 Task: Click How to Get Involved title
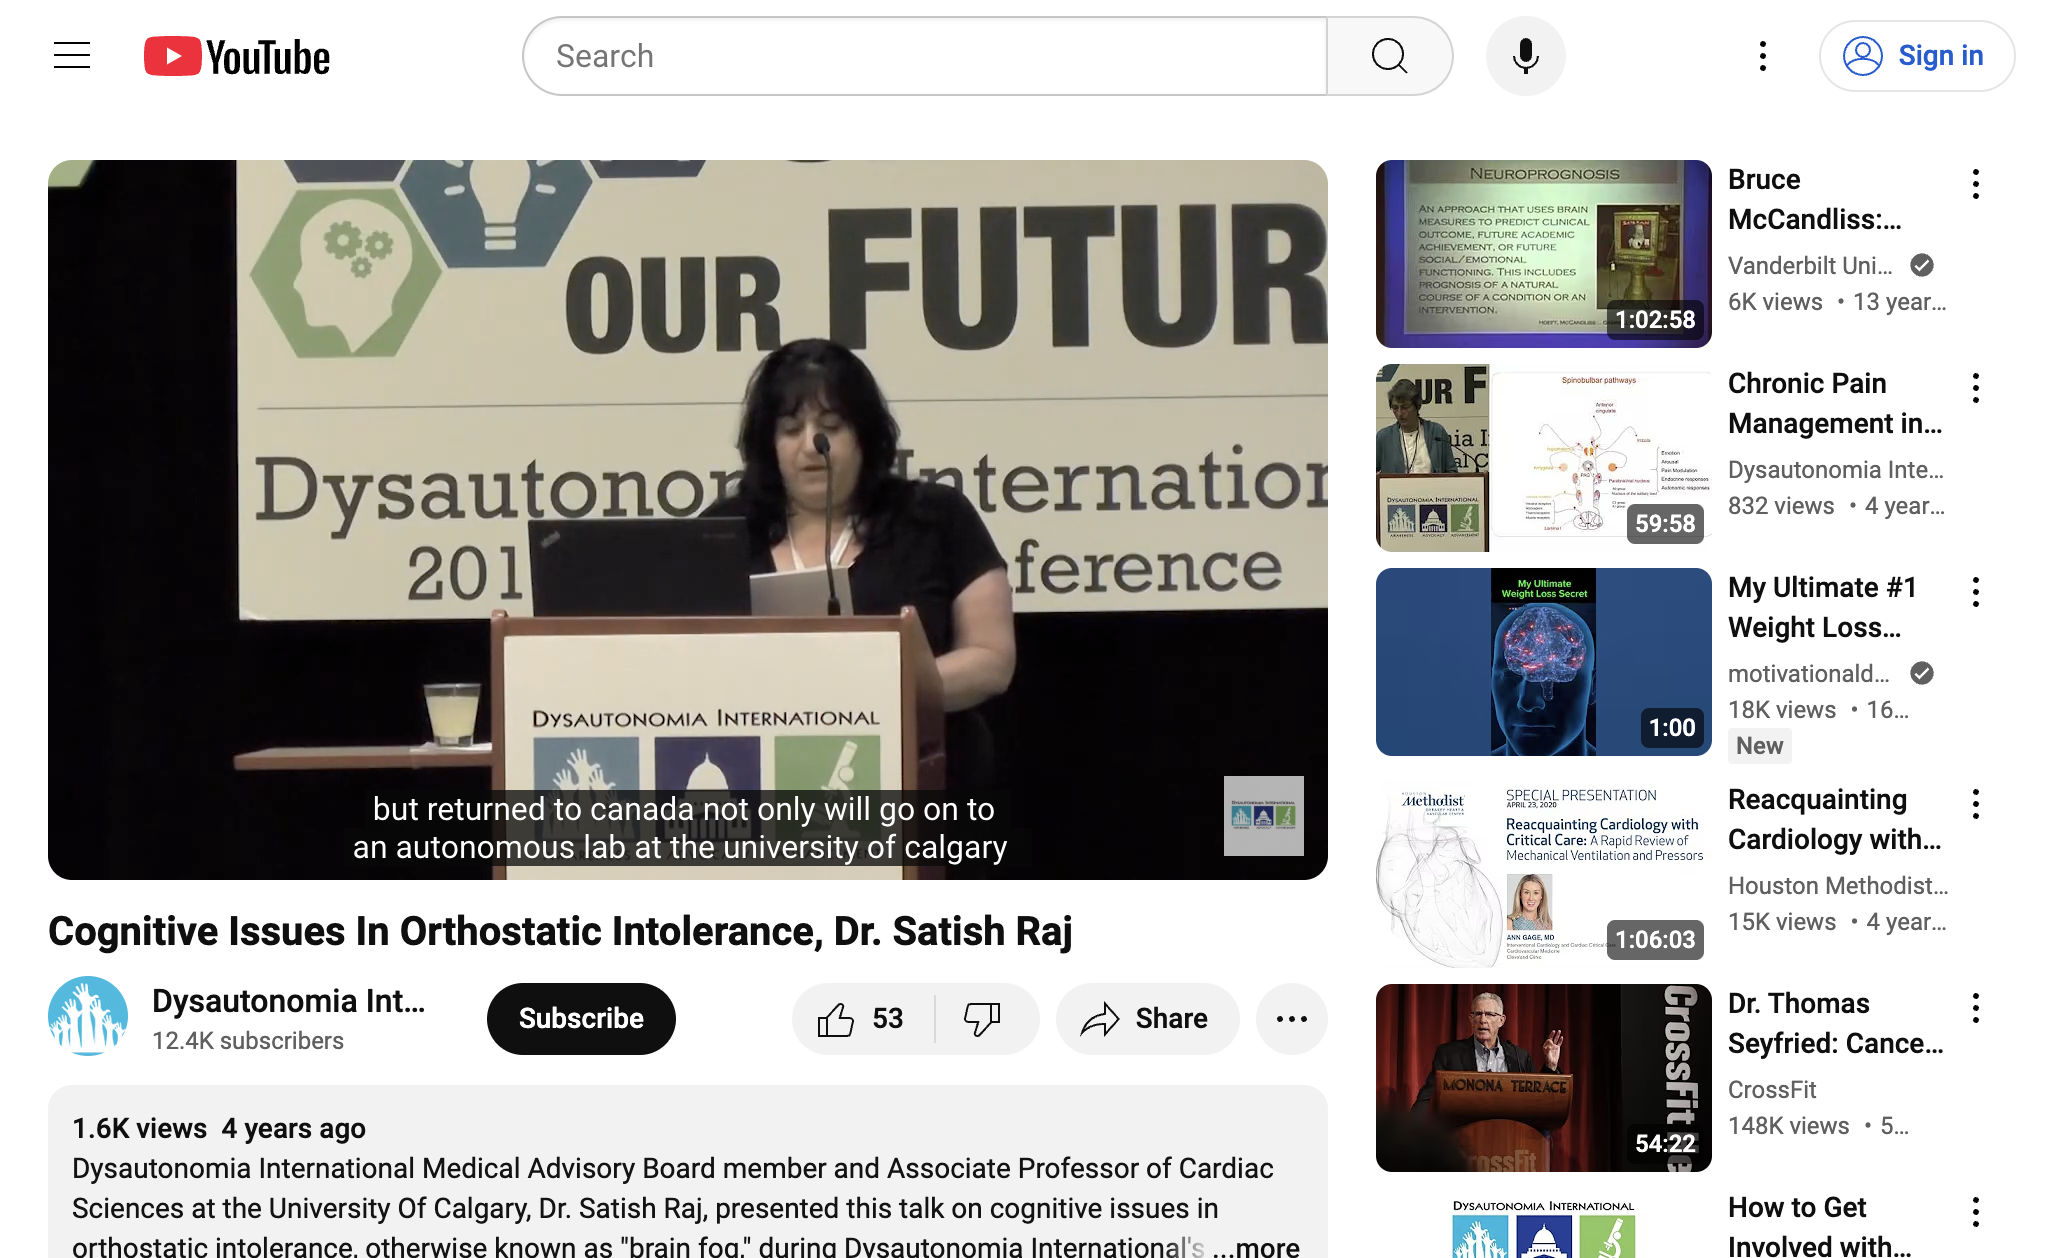(x=1820, y=1226)
